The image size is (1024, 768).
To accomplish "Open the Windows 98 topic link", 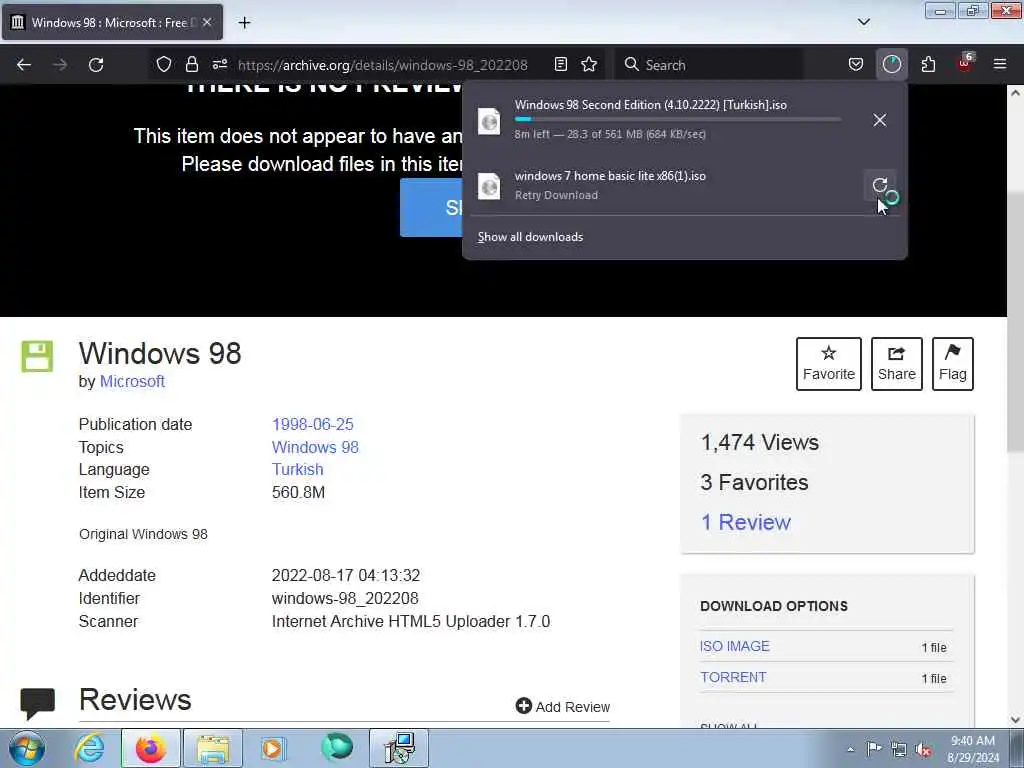I will click(315, 447).
